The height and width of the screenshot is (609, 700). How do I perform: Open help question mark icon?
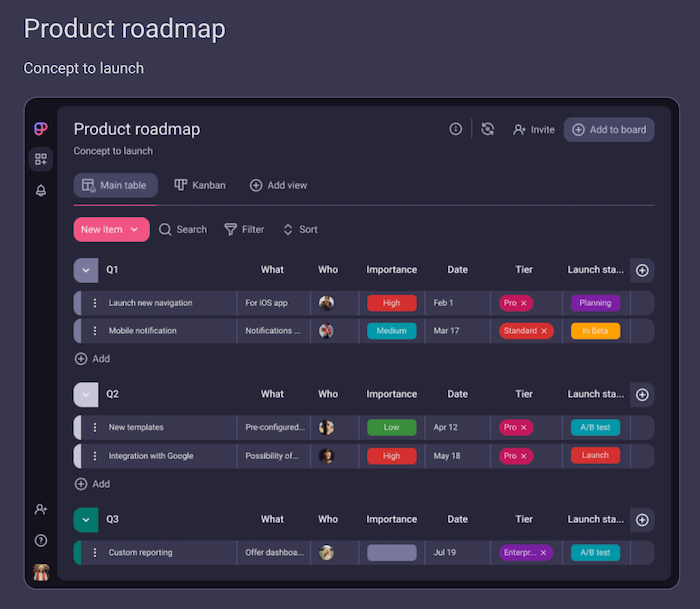click(x=41, y=540)
